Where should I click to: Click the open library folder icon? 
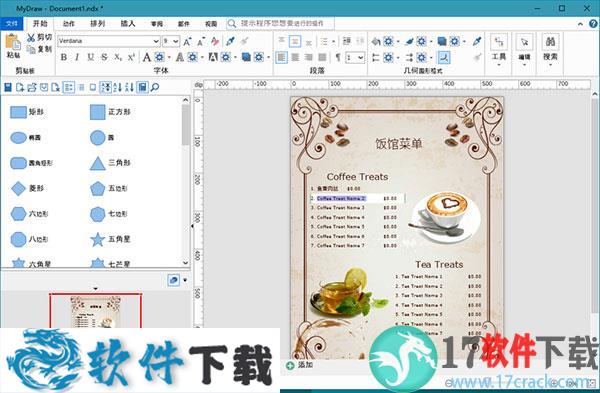click(32, 88)
